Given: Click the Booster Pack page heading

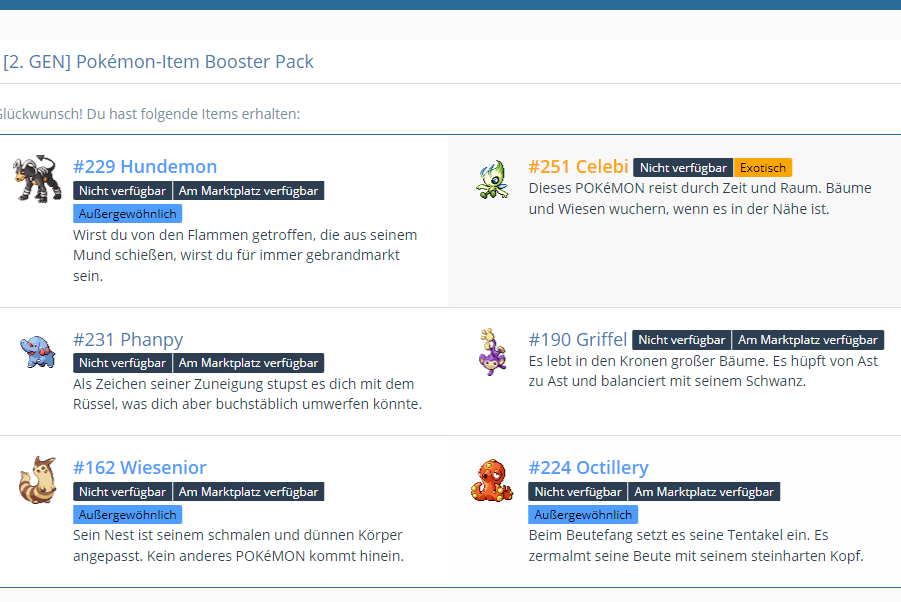Looking at the screenshot, I should 160,62.
